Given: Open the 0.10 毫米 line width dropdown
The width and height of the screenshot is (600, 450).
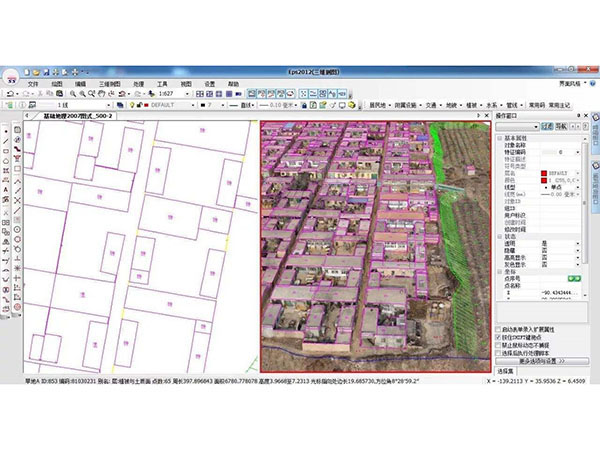Looking at the screenshot, I should click(296, 105).
